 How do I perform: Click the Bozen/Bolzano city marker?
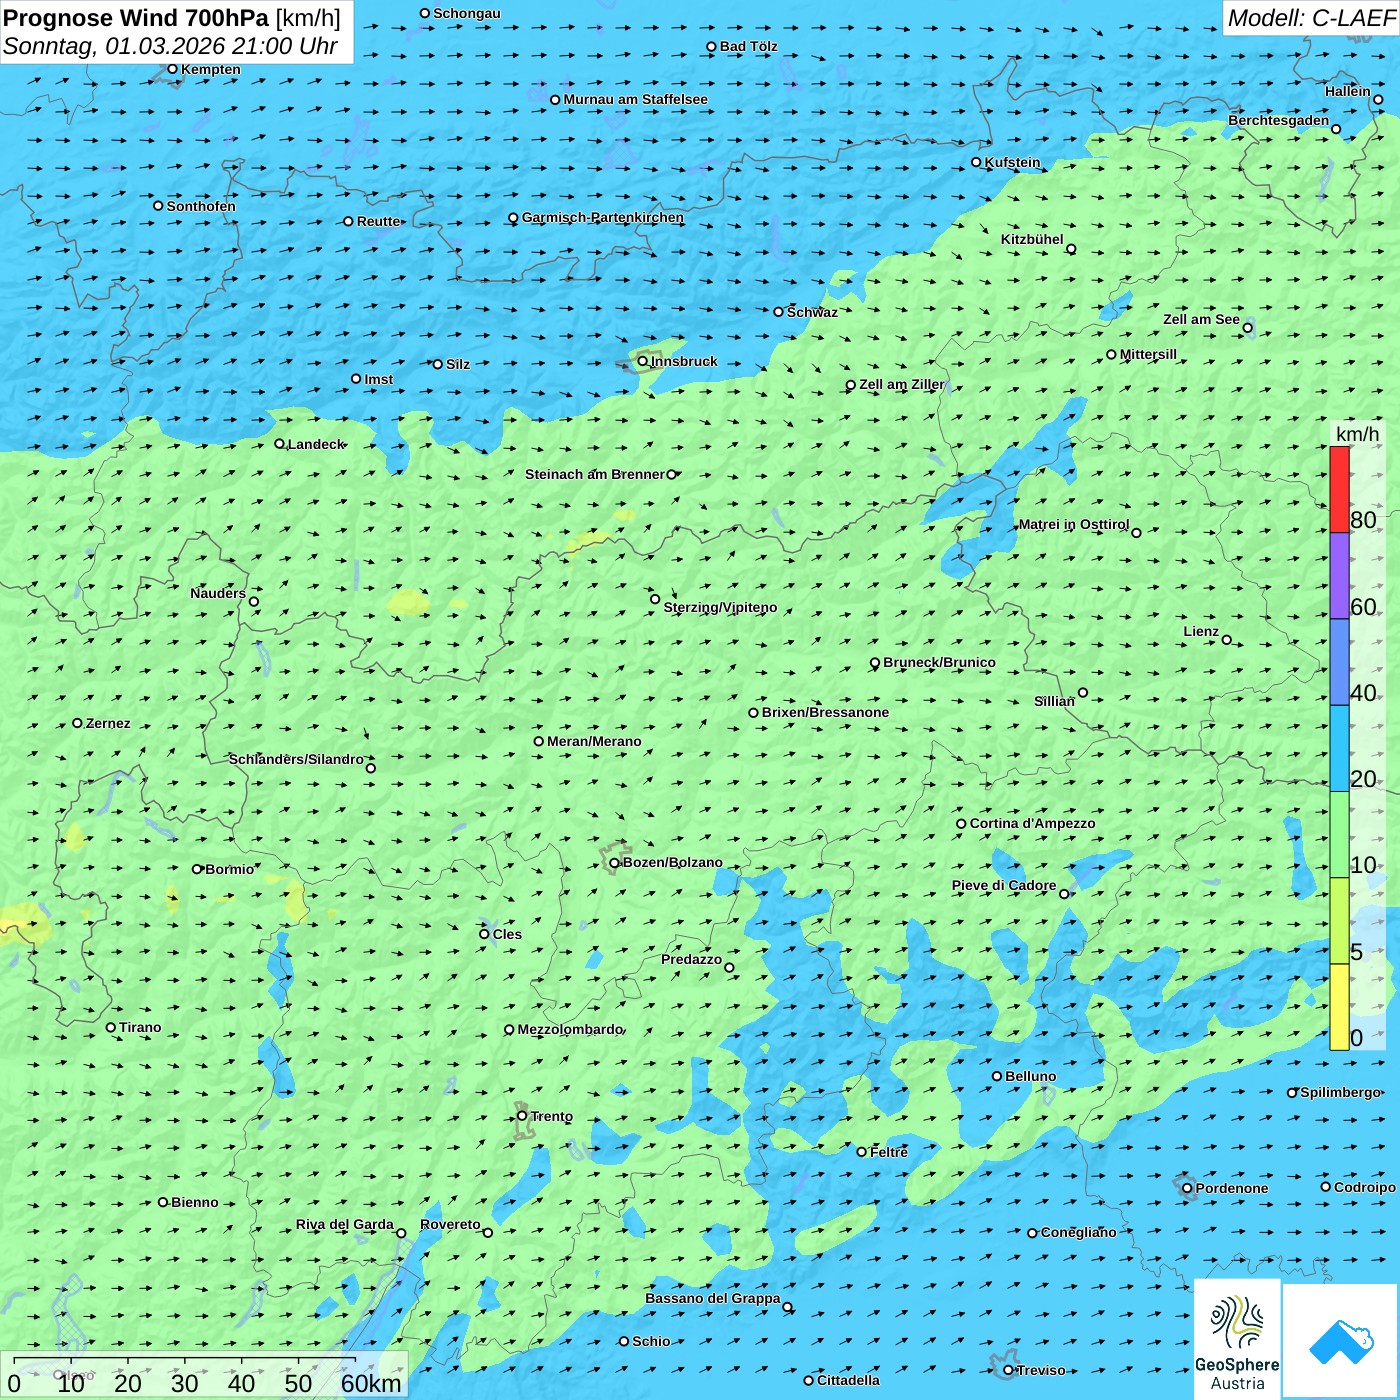[614, 862]
